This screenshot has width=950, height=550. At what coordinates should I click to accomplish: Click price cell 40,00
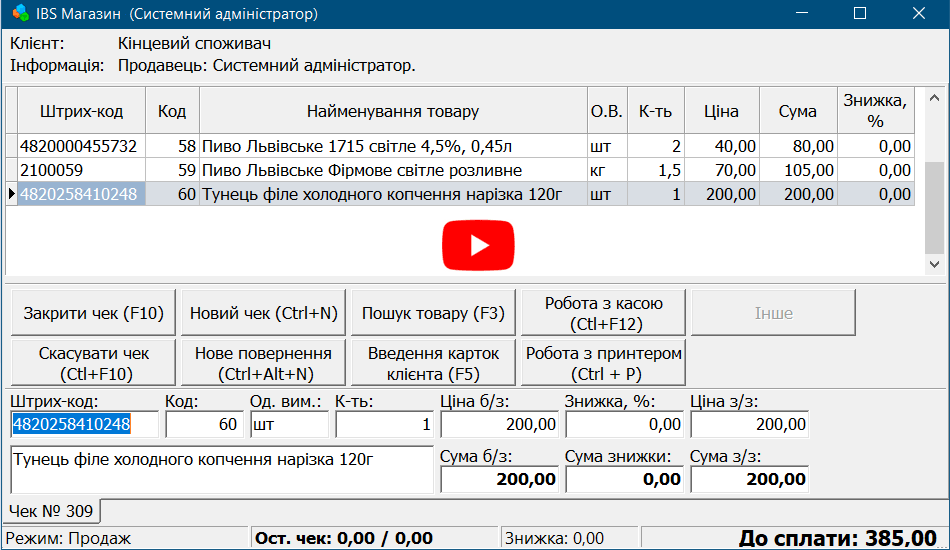[722, 146]
